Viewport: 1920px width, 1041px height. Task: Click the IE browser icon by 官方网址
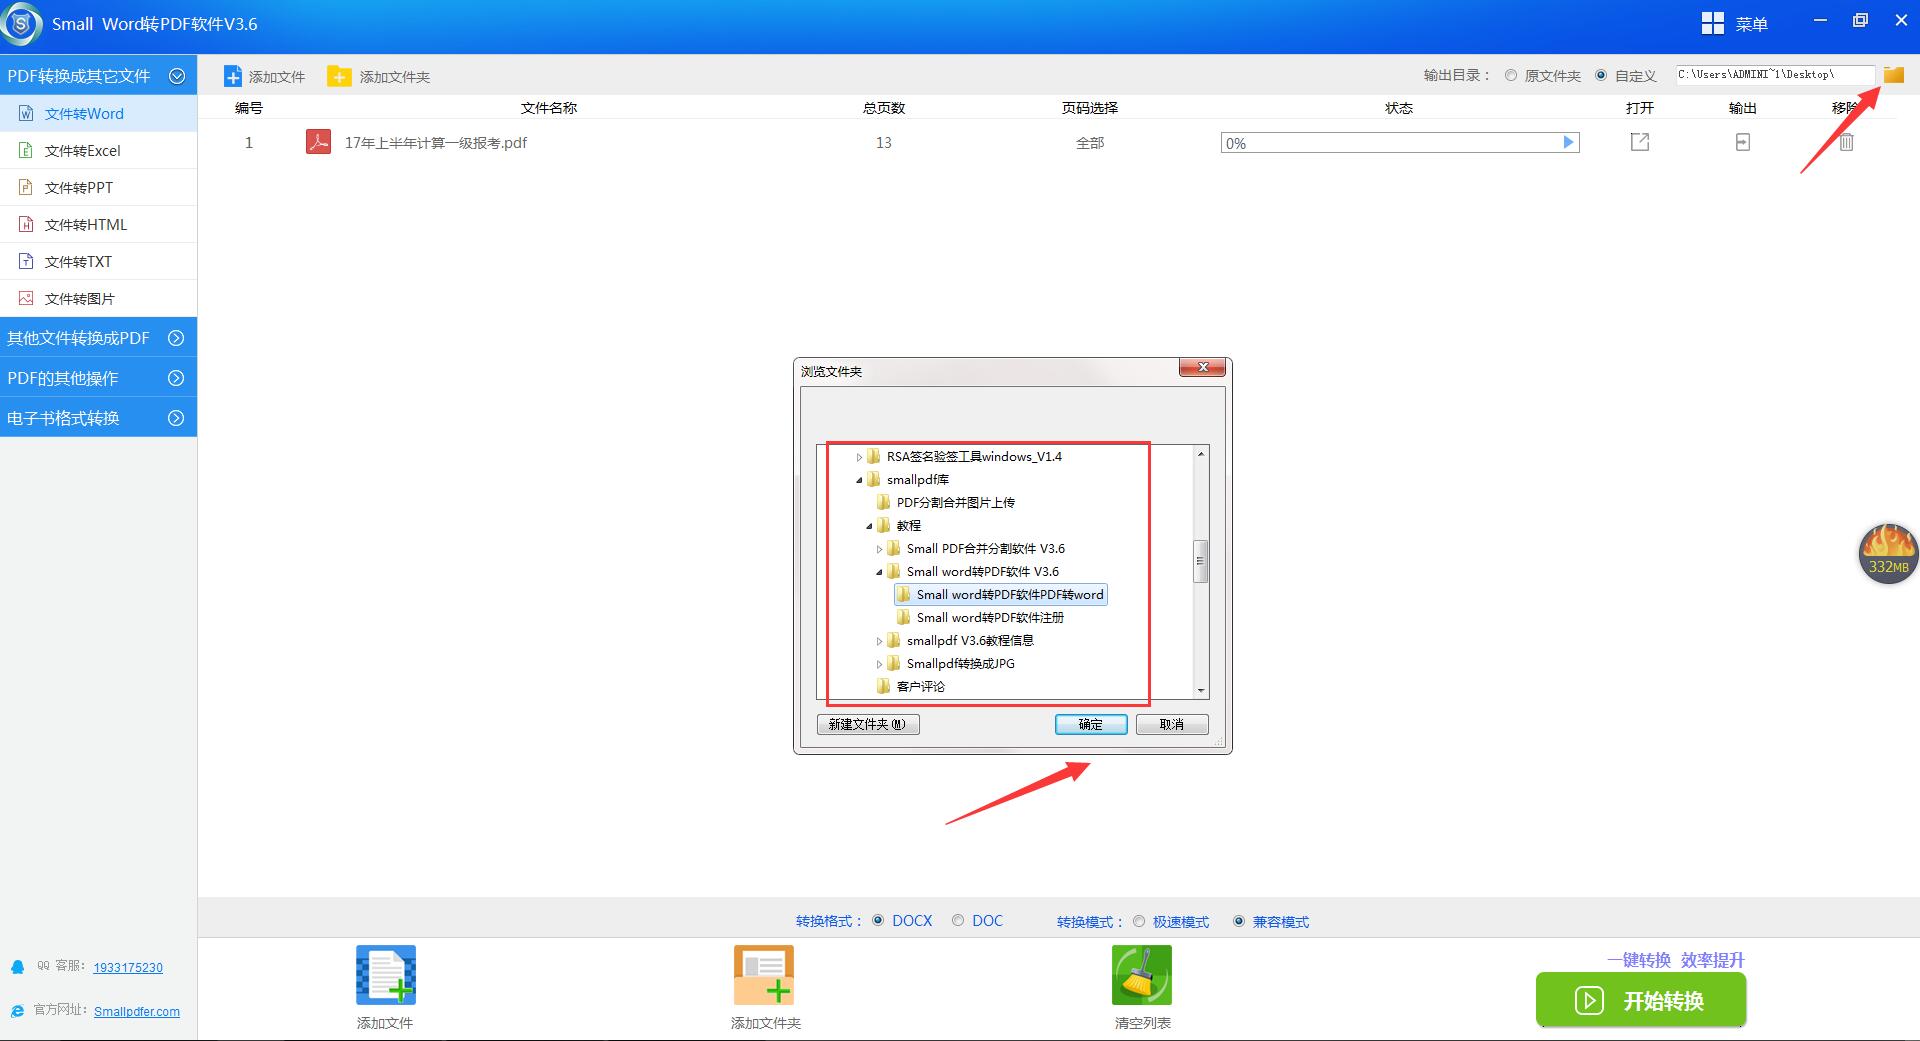pyautogui.click(x=17, y=1011)
